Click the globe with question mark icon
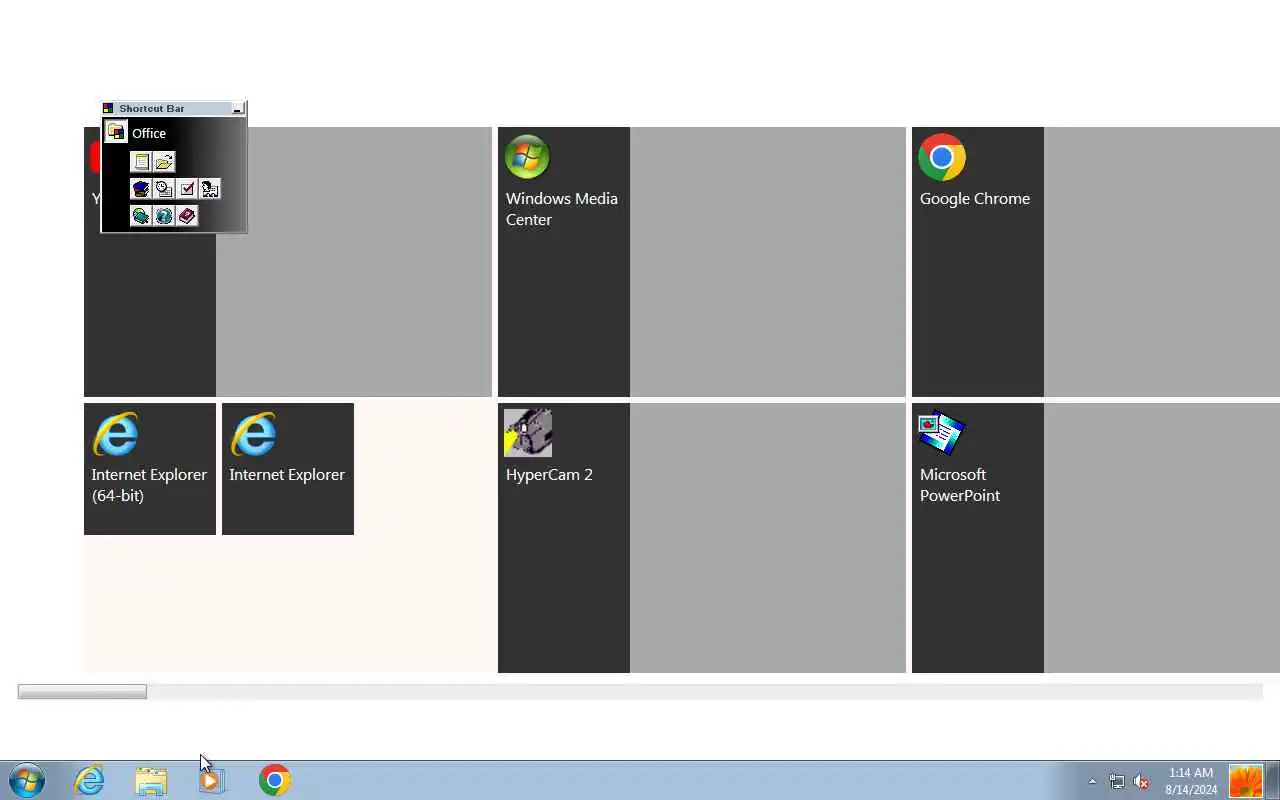Image resolution: width=1280 pixels, height=800 pixels. click(164, 216)
